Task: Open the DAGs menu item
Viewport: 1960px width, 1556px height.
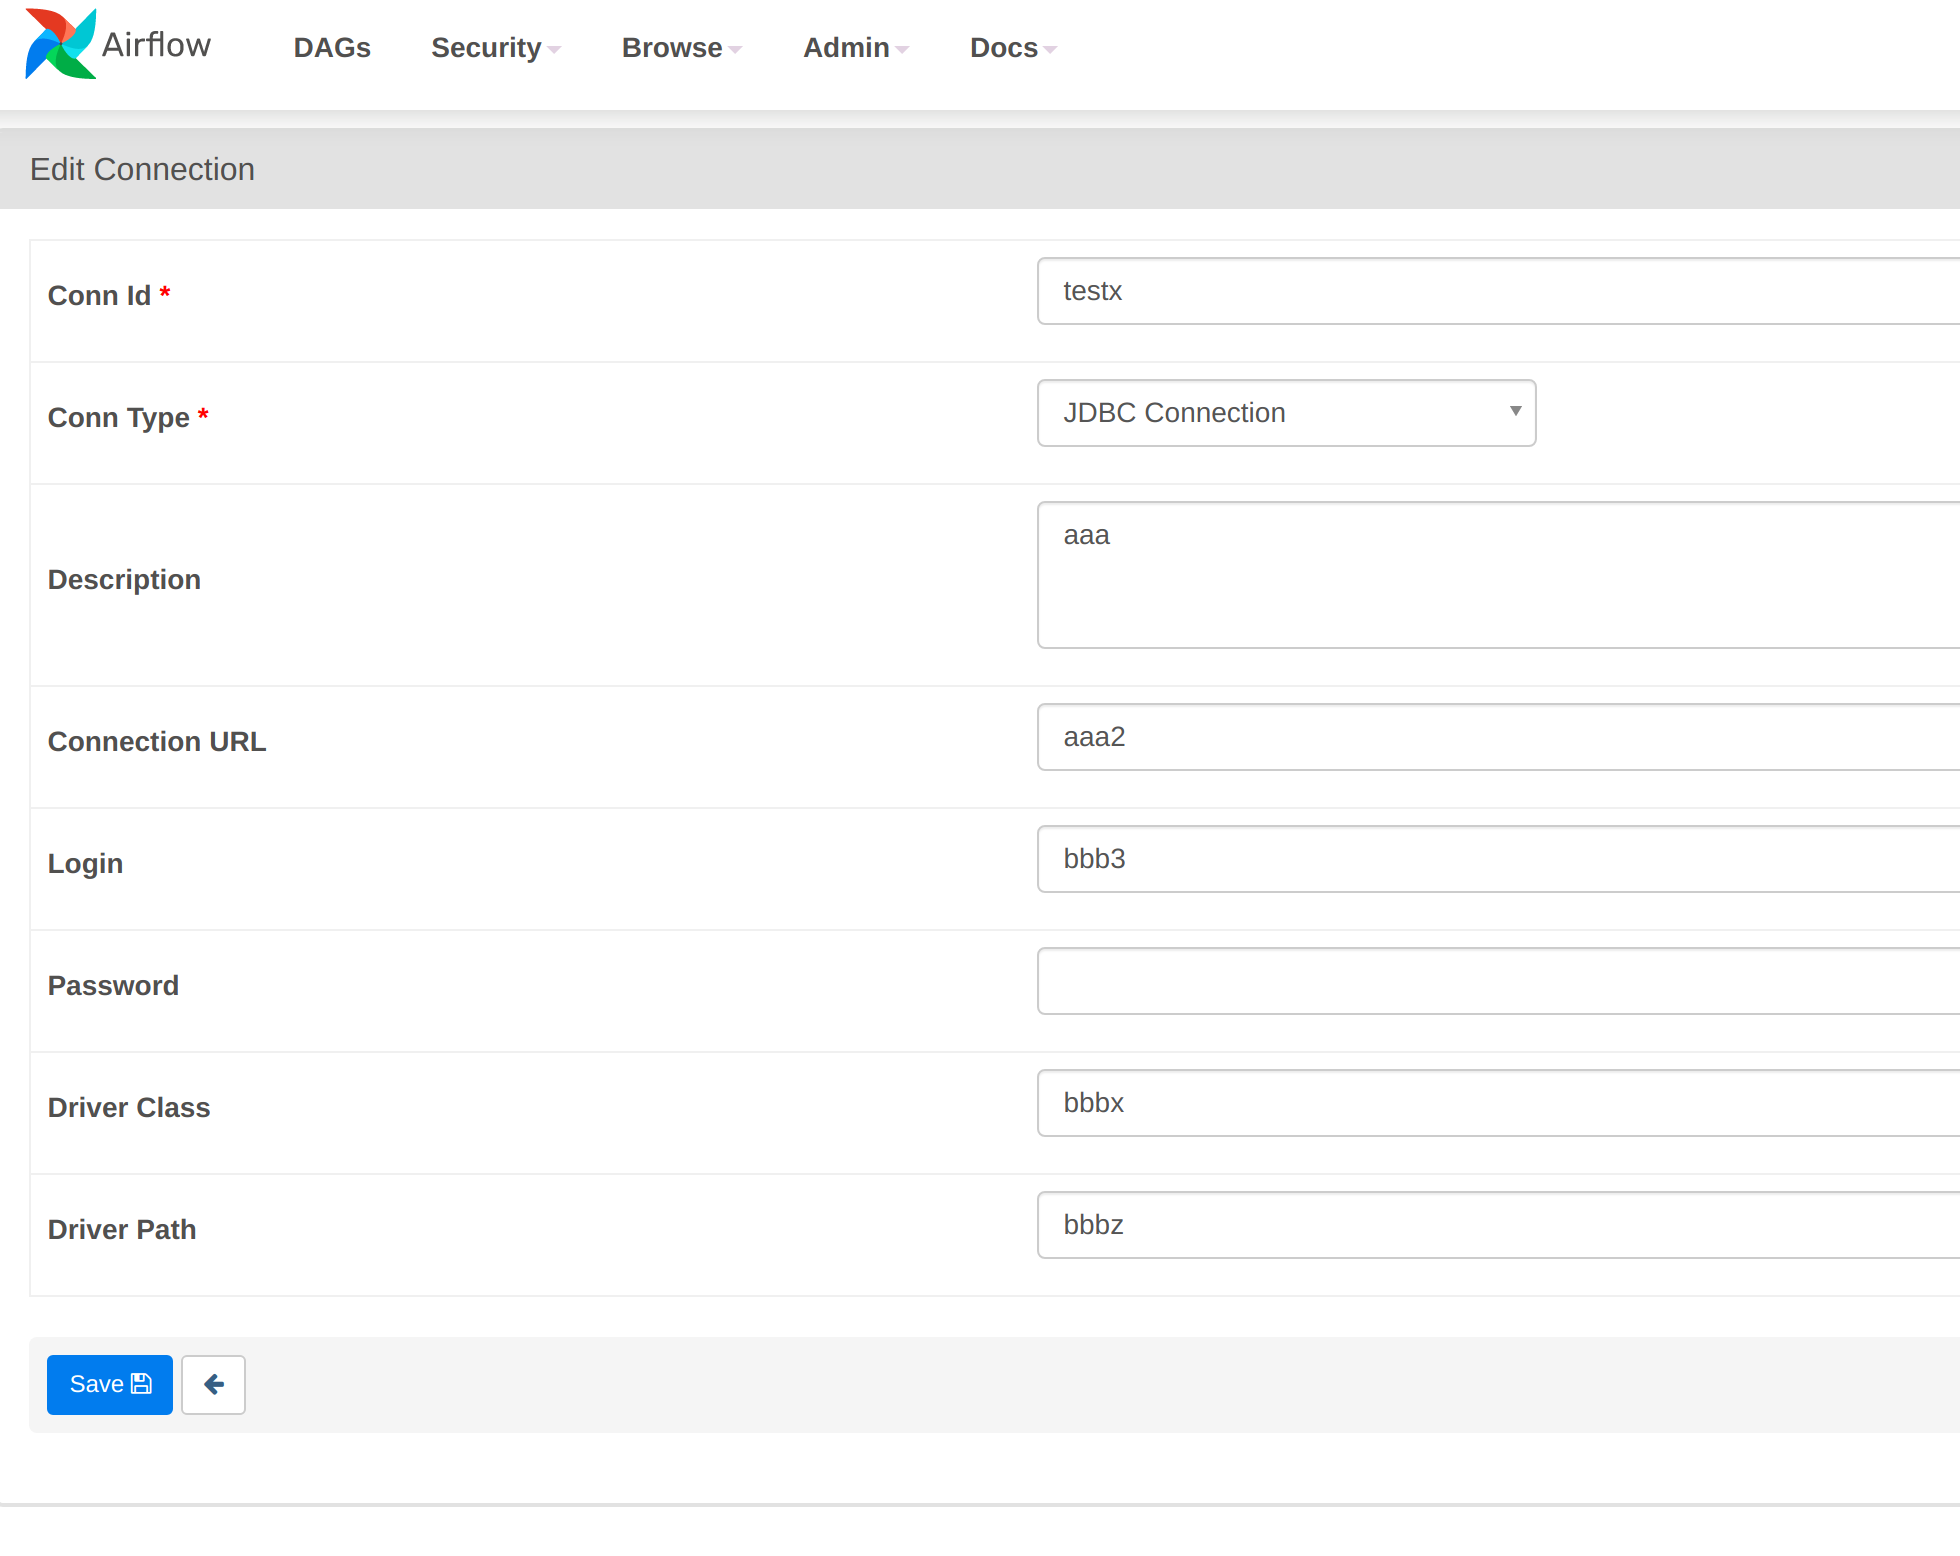Action: 332,47
